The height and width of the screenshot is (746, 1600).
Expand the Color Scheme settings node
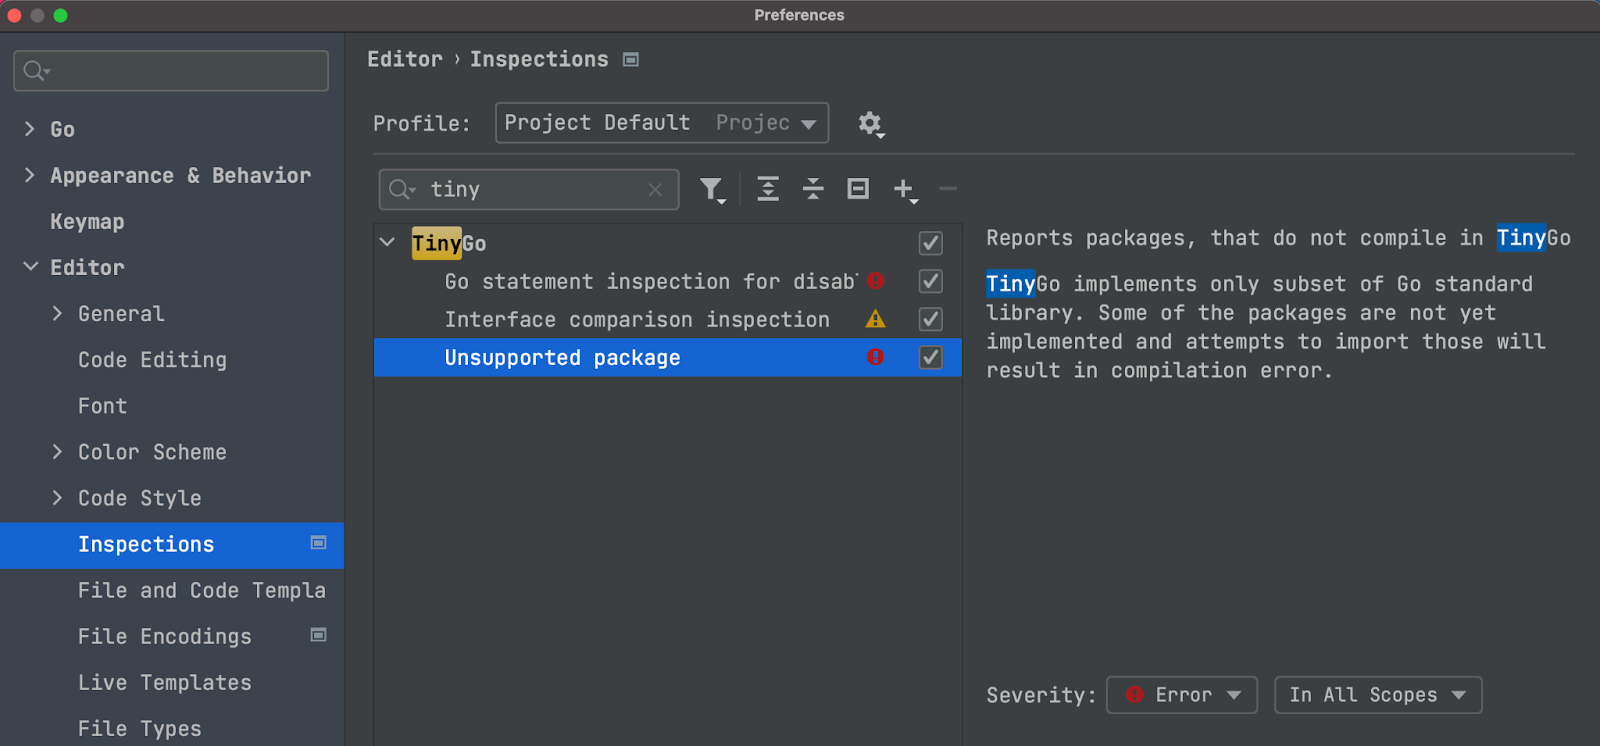tap(57, 452)
